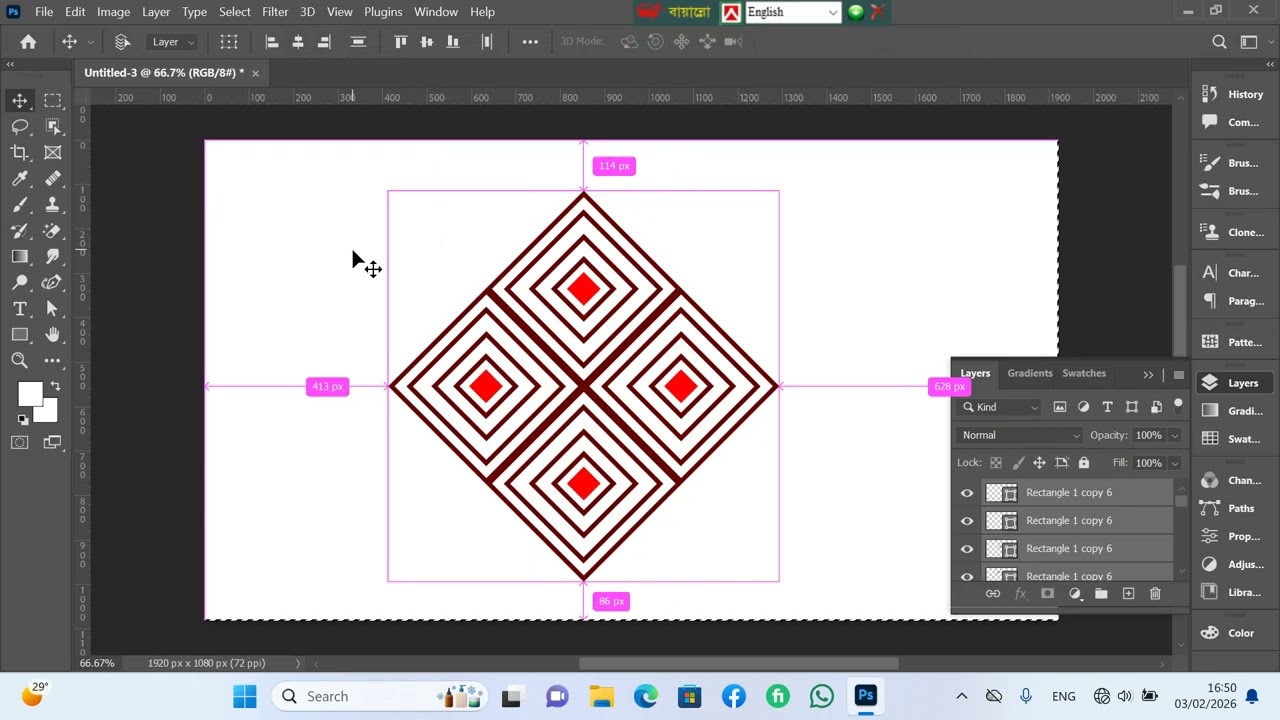Open the Layers panel options menu
1280x720 pixels.
click(x=1178, y=375)
